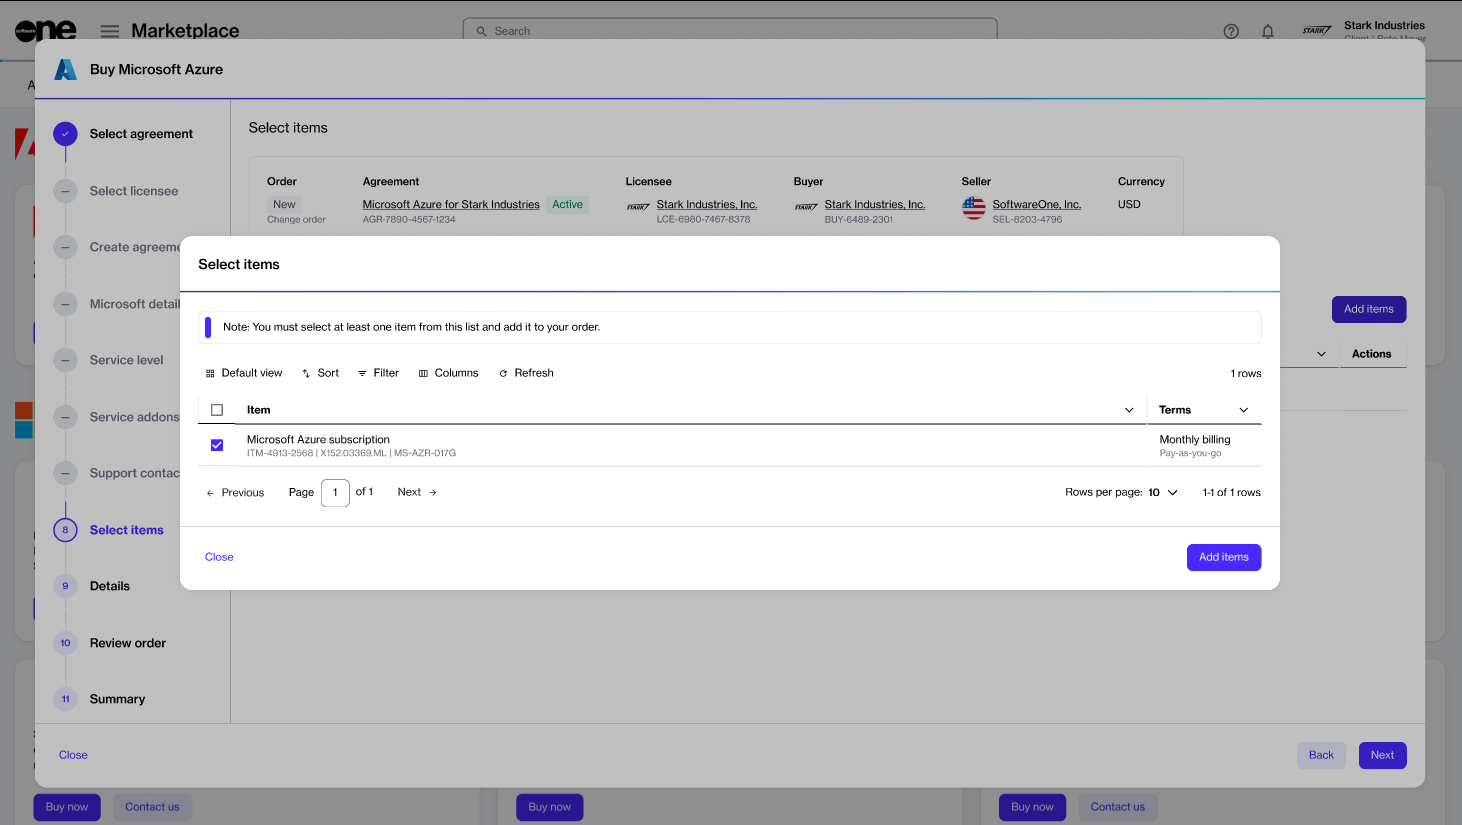Click the Next page right arrow
The image size is (1462, 825).
click(433, 493)
